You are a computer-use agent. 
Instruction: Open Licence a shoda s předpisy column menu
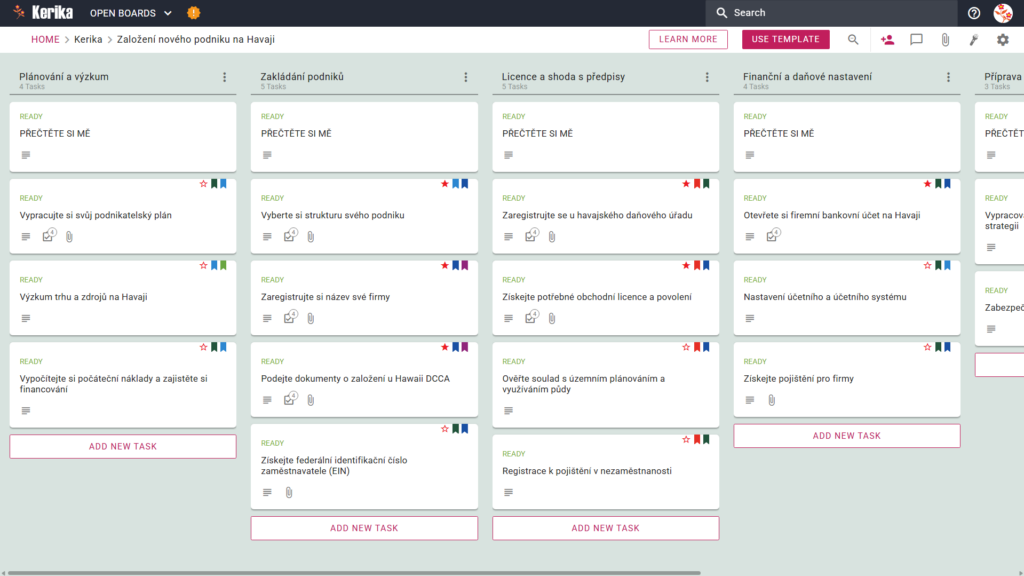coord(707,77)
